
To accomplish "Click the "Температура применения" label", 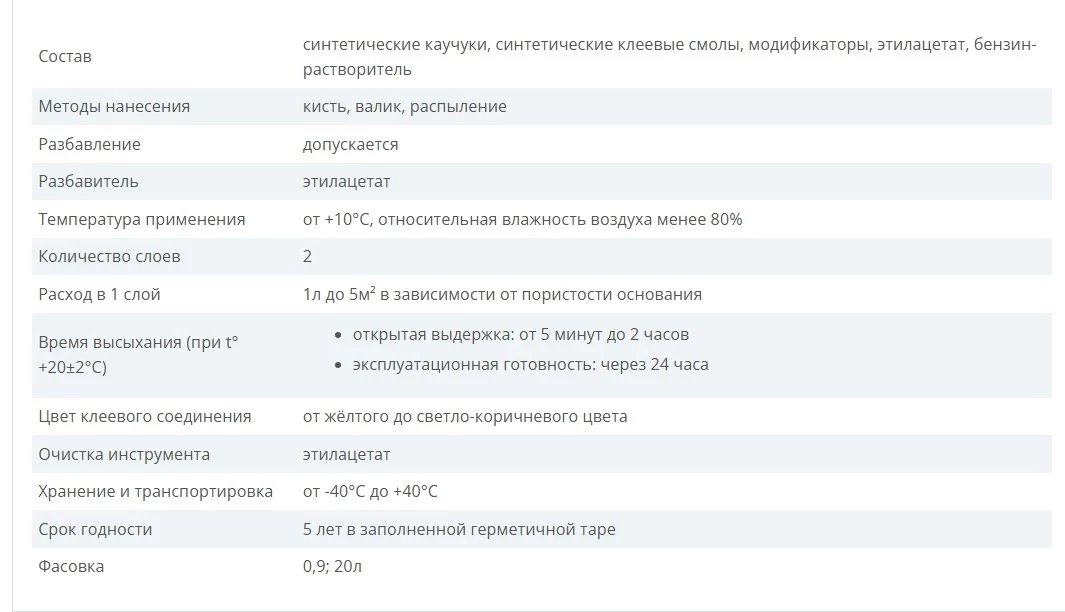I will coord(141,219).
